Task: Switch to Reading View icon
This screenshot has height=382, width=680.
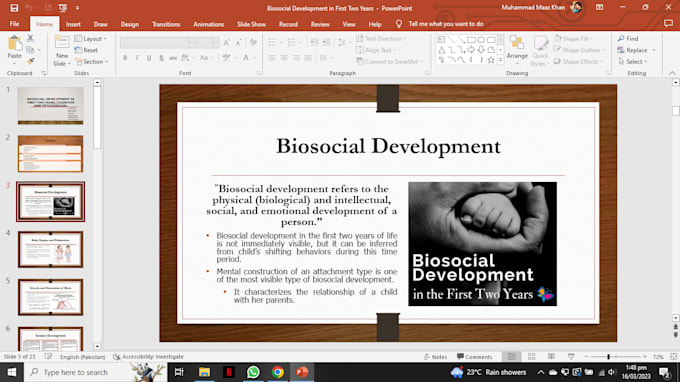Action: pos(551,357)
